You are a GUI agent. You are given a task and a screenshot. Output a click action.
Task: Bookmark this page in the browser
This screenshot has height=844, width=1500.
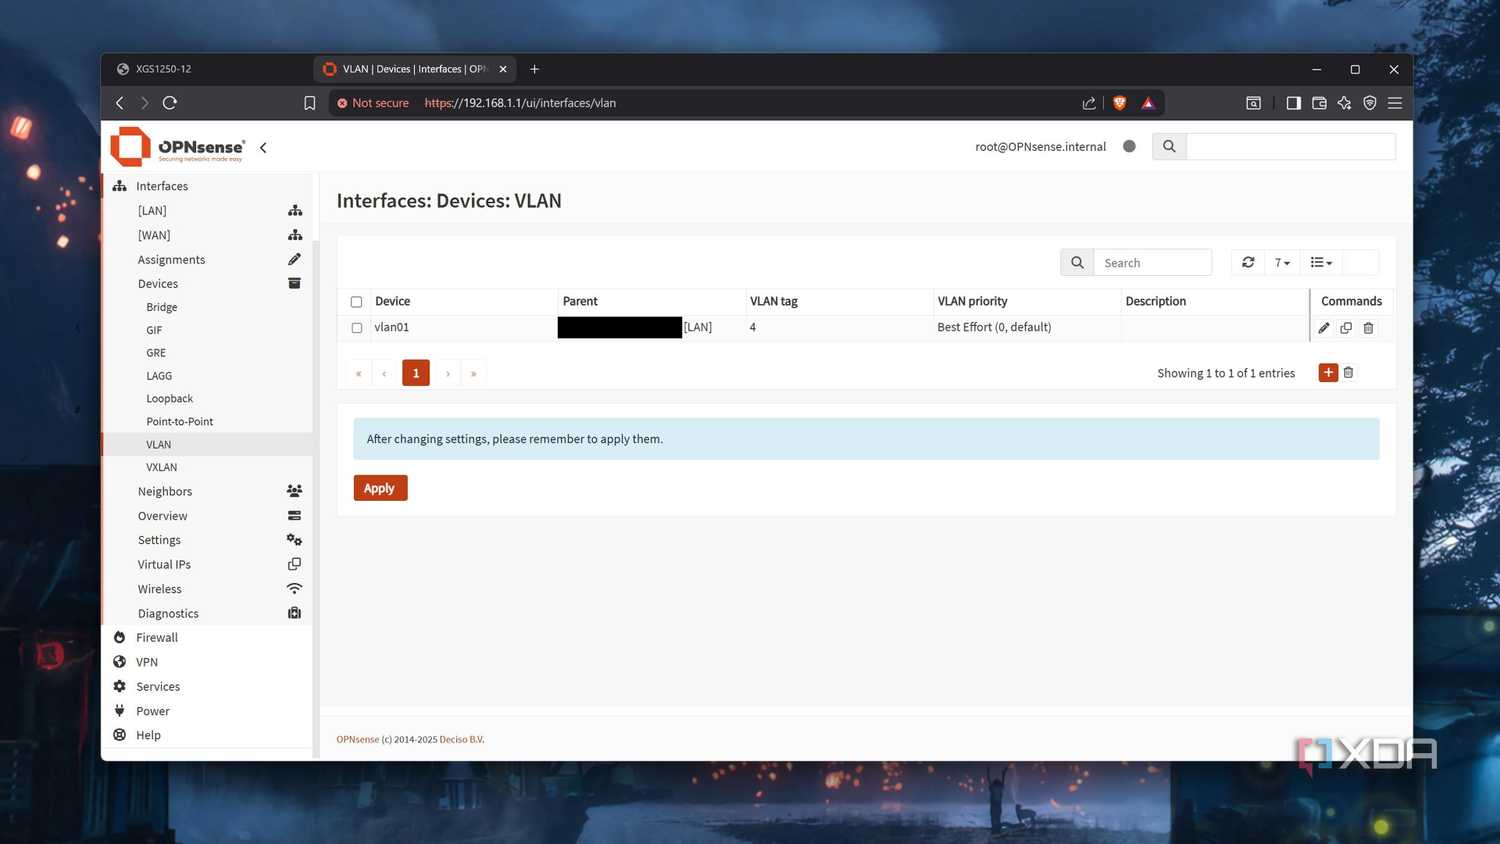click(310, 103)
